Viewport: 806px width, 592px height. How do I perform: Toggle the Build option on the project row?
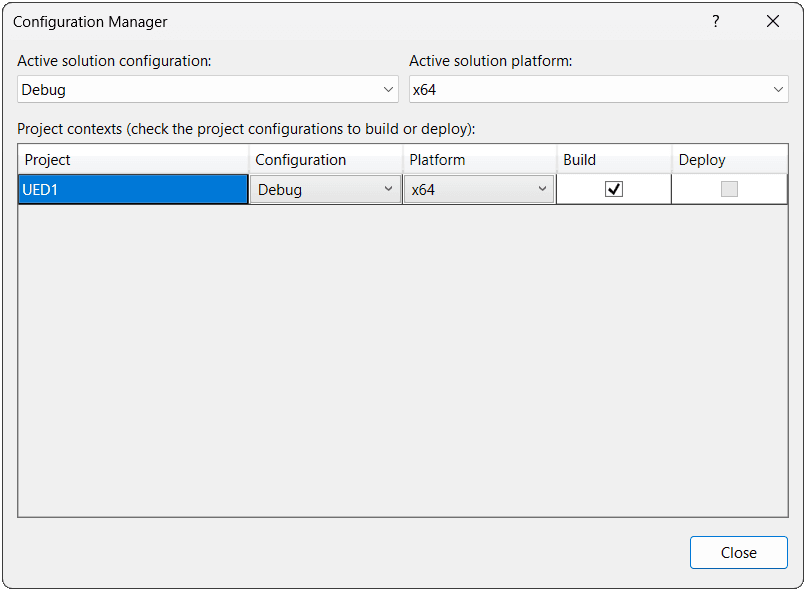tap(613, 188)
